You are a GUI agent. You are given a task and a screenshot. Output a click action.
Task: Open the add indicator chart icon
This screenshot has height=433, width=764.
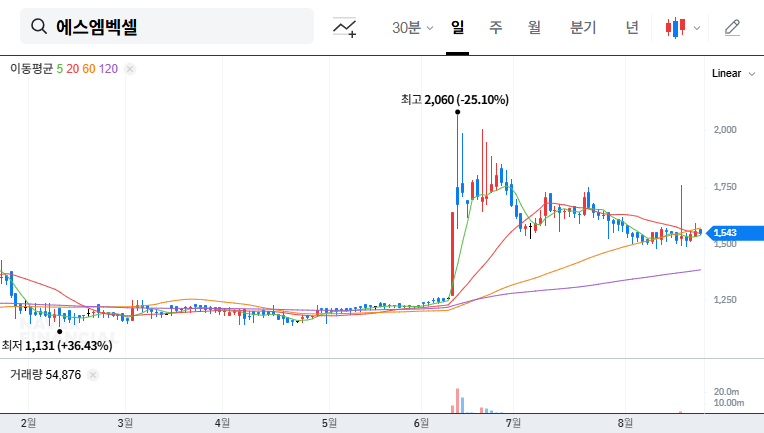click(344, 27)
